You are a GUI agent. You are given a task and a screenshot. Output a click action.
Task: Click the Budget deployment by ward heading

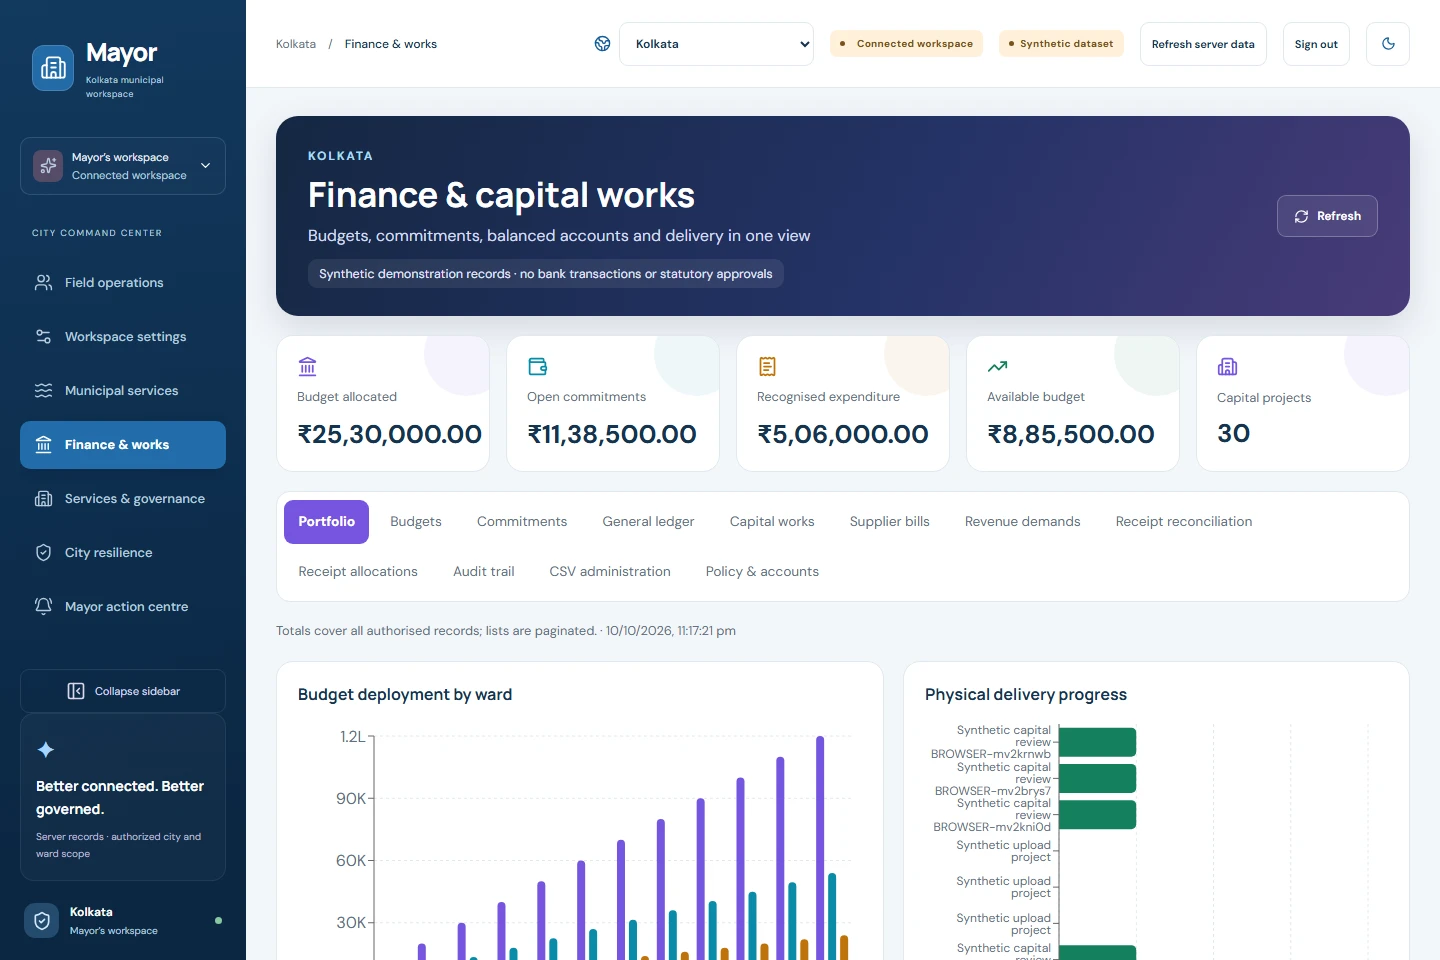point(405,695)
